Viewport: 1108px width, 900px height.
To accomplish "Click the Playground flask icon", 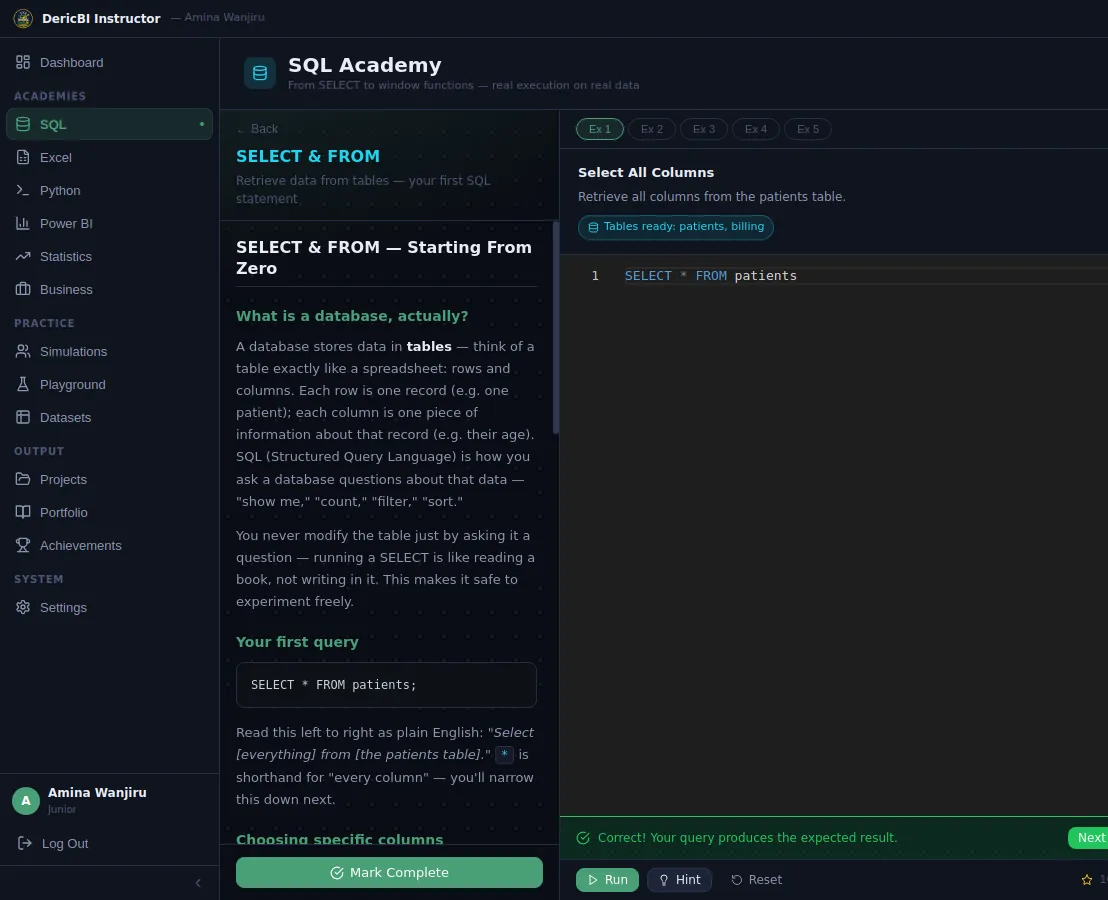I will [x=23, y=384].
